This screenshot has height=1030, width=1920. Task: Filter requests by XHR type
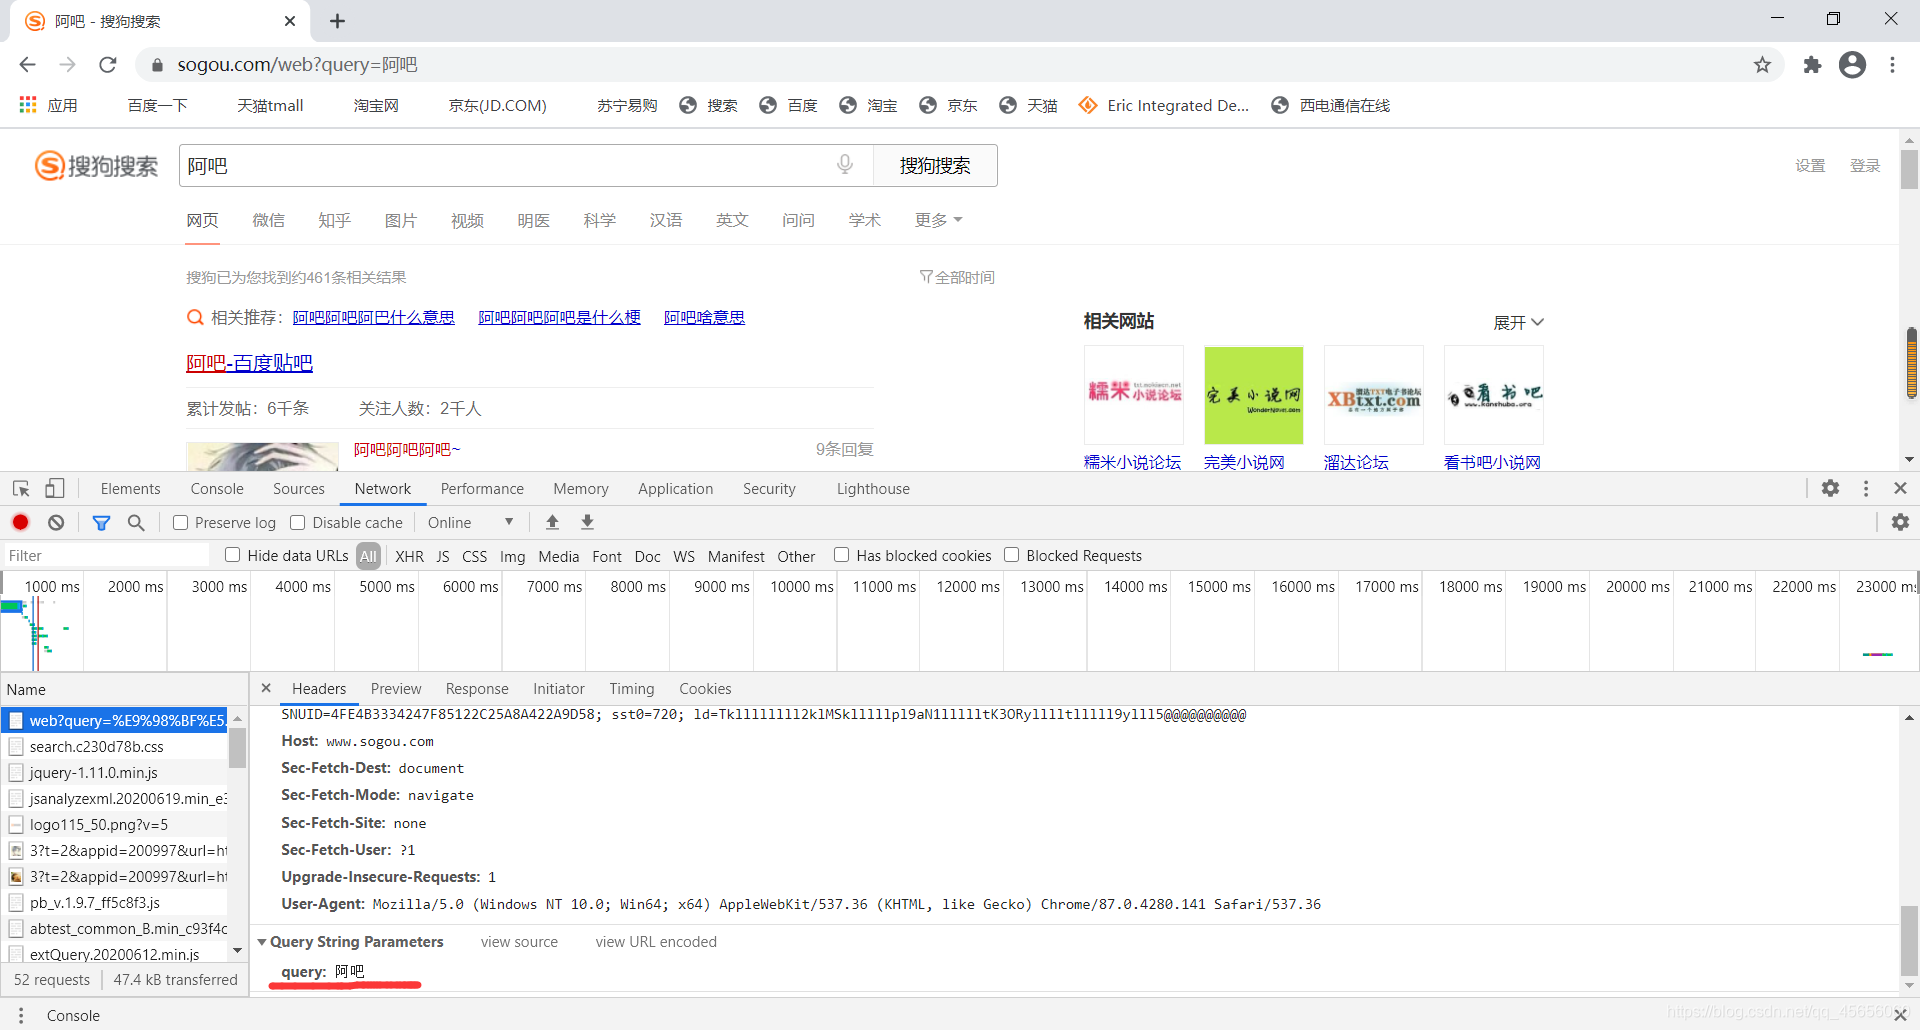[409, 556]
